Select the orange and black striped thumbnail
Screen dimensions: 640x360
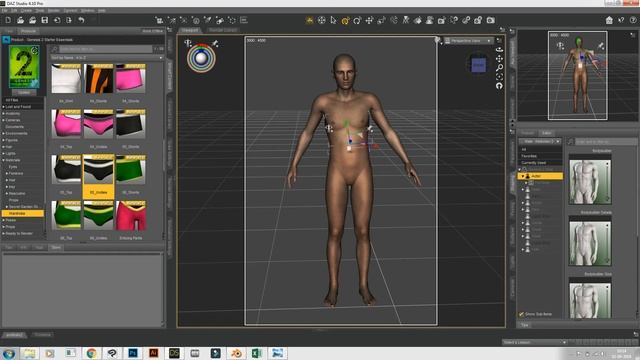tap(98, 79)
